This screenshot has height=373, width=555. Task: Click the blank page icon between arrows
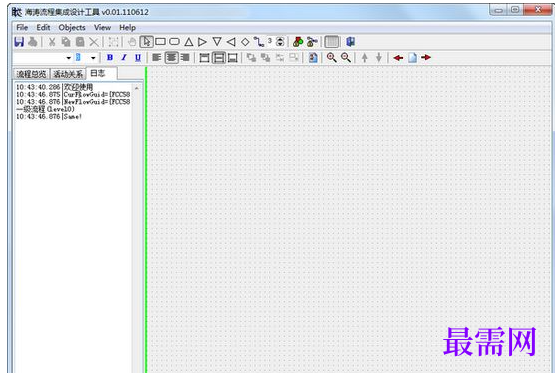pyautogui.click(x=412, y=57)
